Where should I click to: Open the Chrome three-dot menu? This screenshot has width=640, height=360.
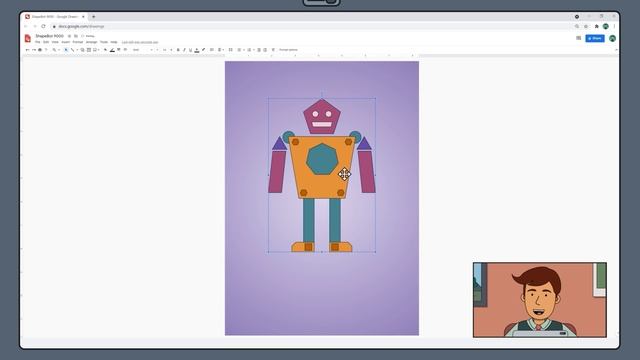point(614,26)
